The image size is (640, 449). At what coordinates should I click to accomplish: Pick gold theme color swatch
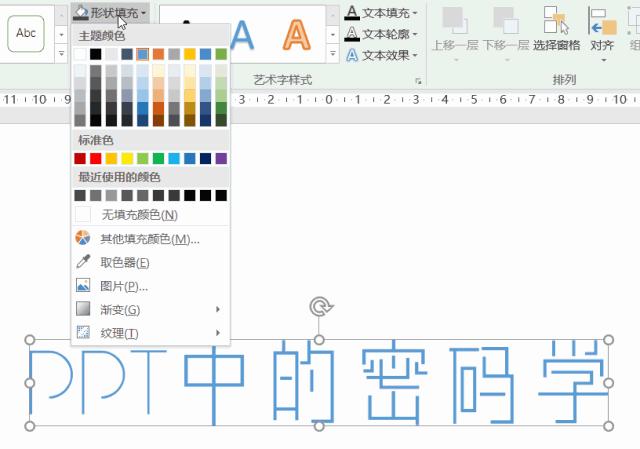pyautogui.click(x=190, y=54)
